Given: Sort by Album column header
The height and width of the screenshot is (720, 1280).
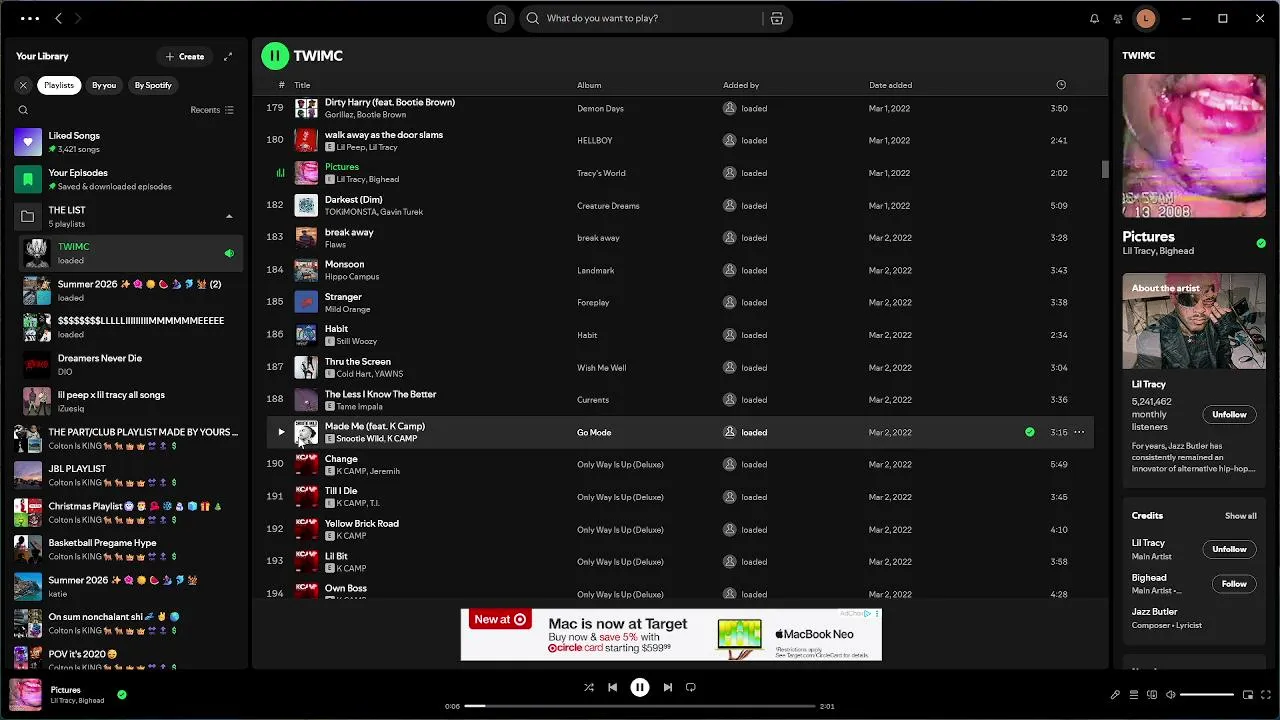Looking at the screenshot, I should [589, 85].
